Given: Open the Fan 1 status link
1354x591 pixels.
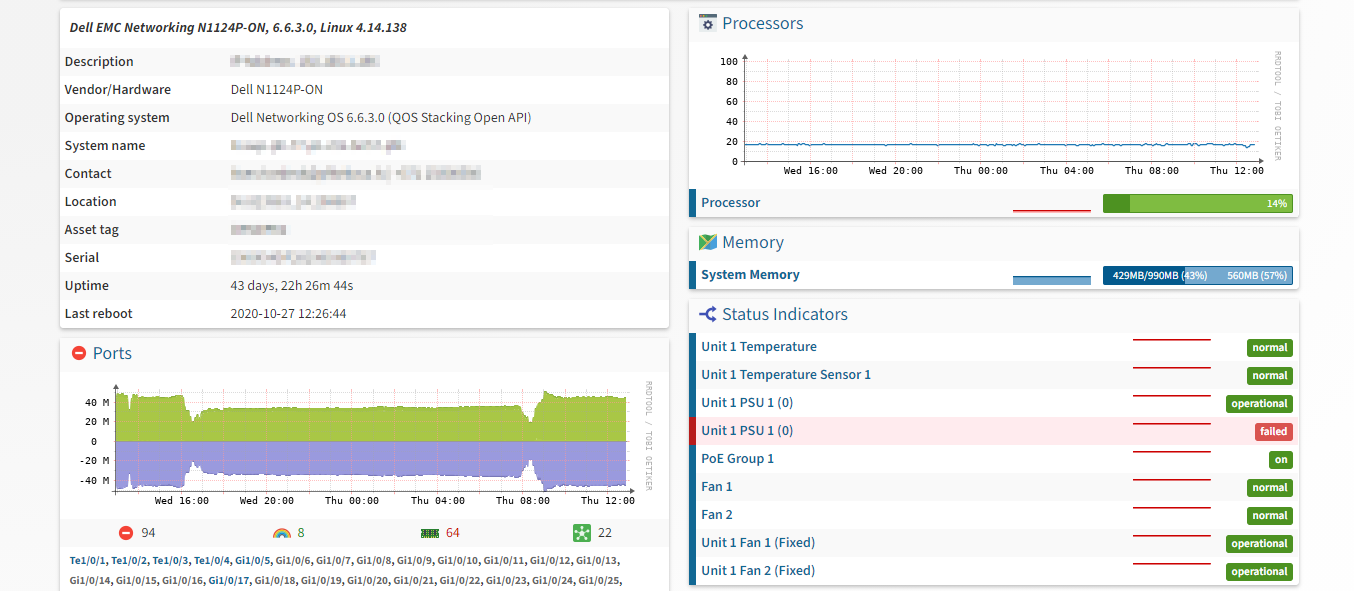Looking at the screenshot, I should (717, 486).
